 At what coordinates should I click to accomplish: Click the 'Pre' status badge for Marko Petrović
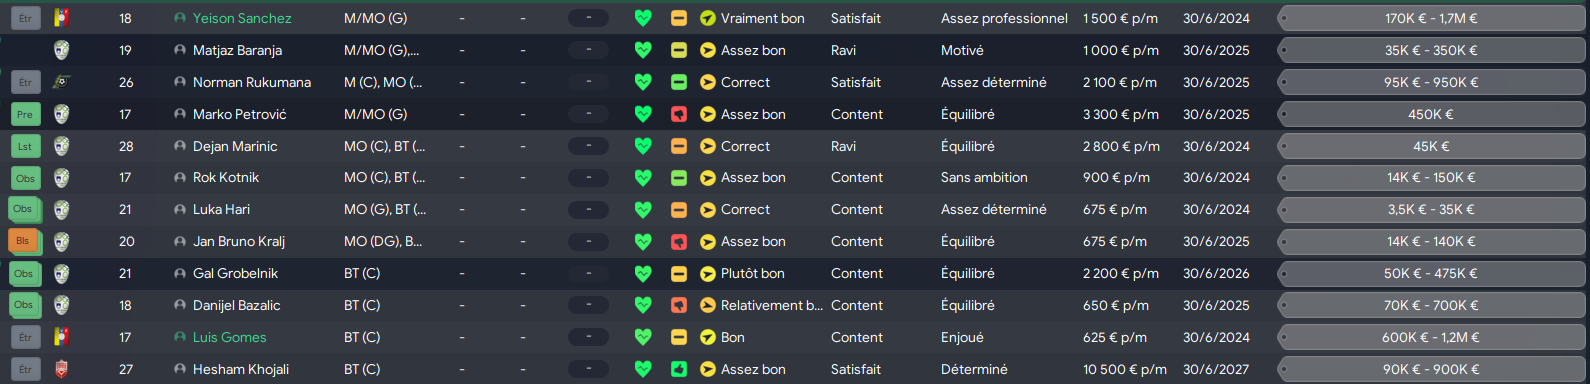[x=25, y=114]
